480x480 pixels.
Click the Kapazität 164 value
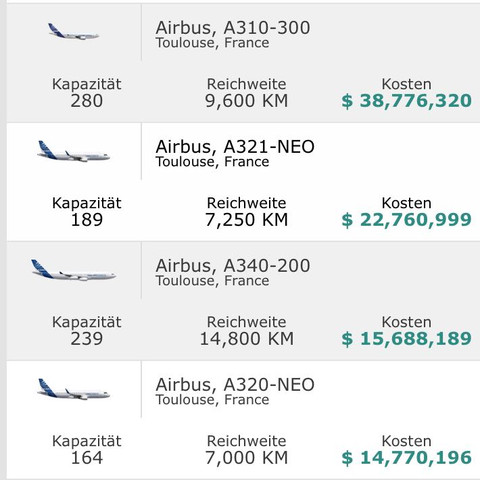87,458
